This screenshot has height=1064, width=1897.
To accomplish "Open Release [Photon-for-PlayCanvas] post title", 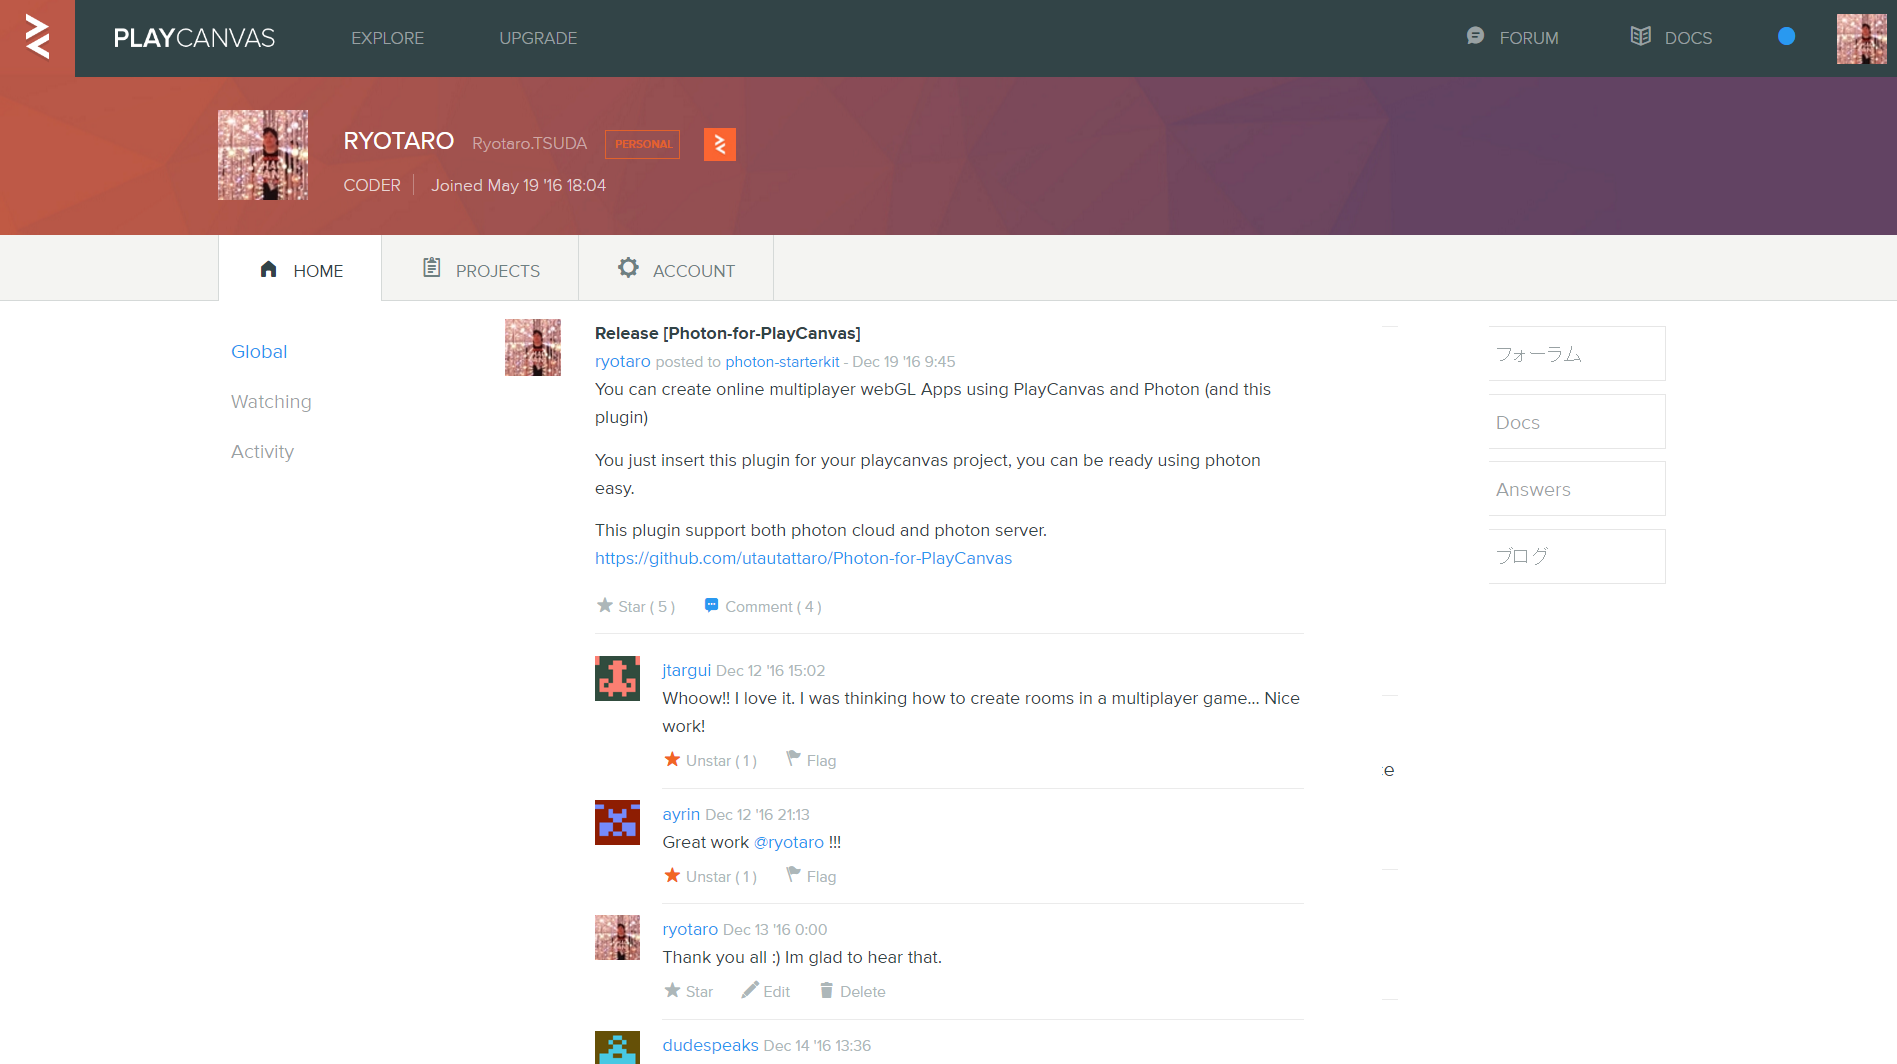I will 727,333.
